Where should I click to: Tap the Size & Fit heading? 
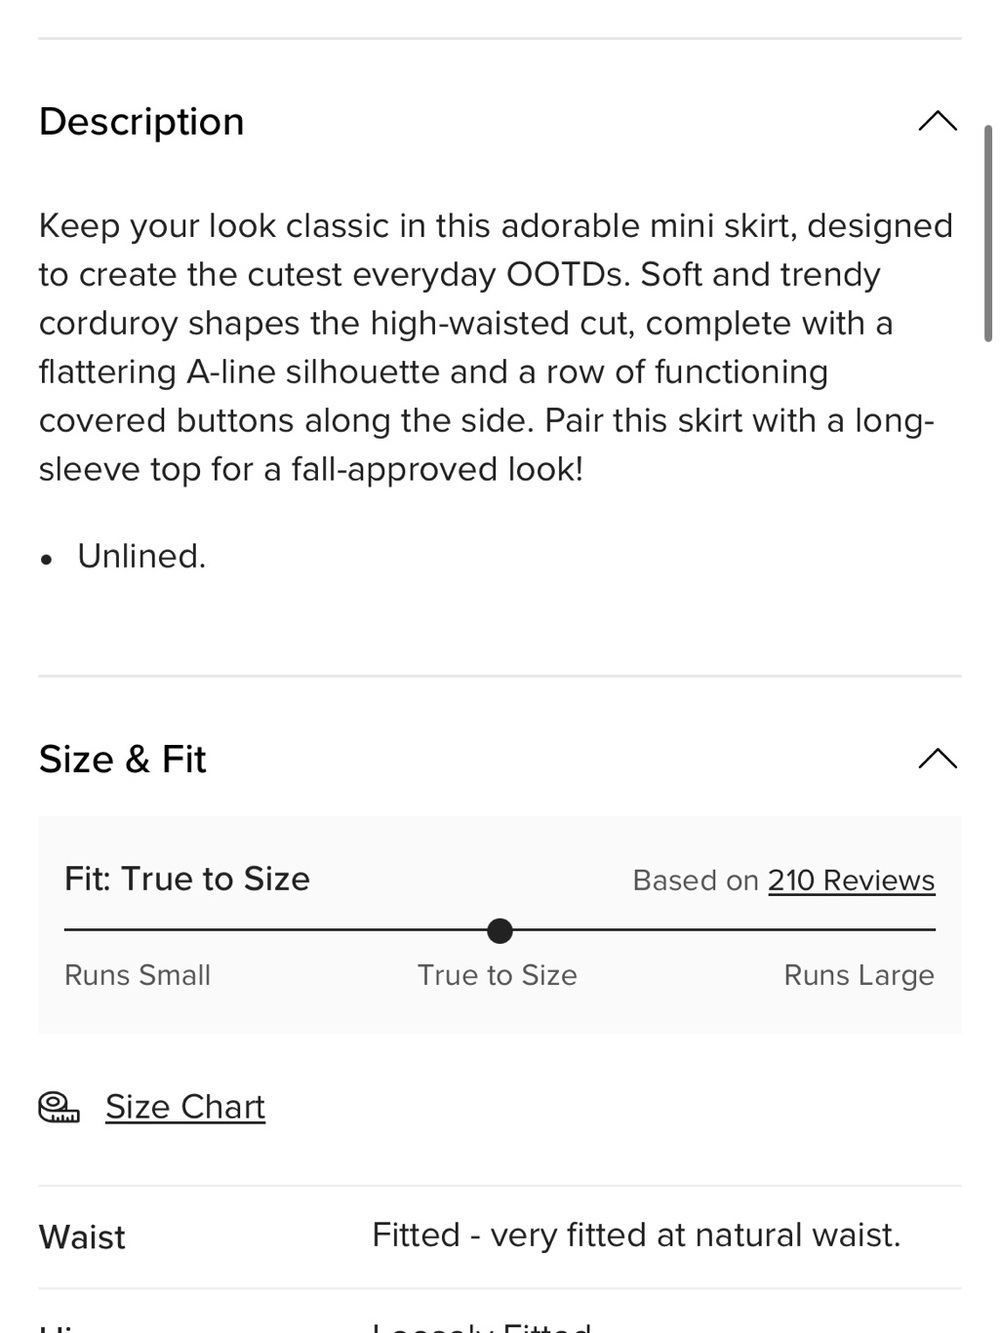tap(122, 760)
